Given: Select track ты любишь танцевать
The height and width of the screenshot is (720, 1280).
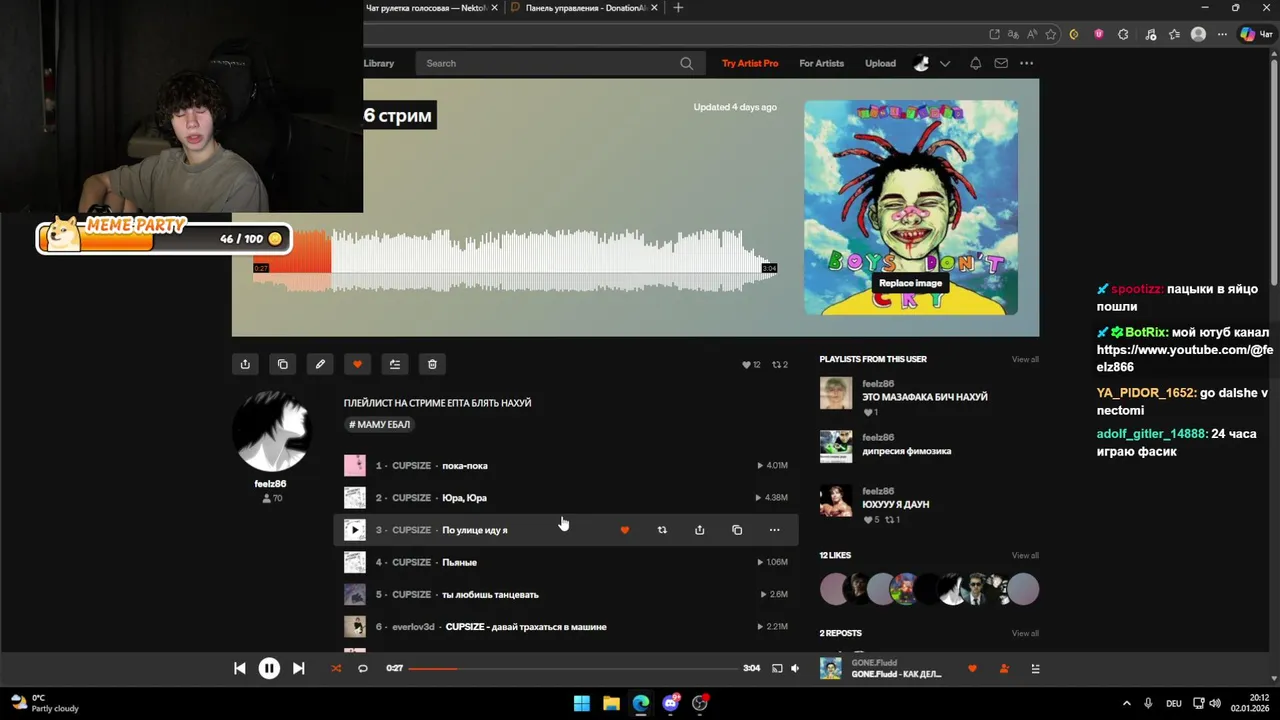Looking at the screenshot, I should coord(490,594).
